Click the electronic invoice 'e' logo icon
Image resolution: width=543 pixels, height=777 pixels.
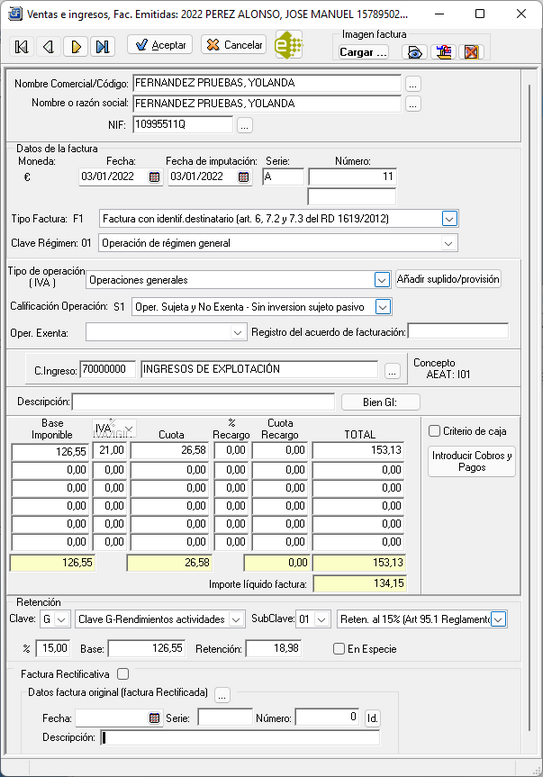click(288, 45)
